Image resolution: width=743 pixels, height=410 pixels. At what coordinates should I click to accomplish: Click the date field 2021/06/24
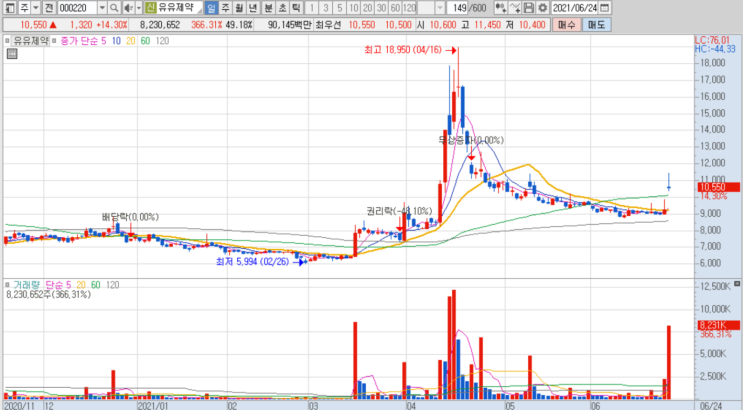coord(575,8)
